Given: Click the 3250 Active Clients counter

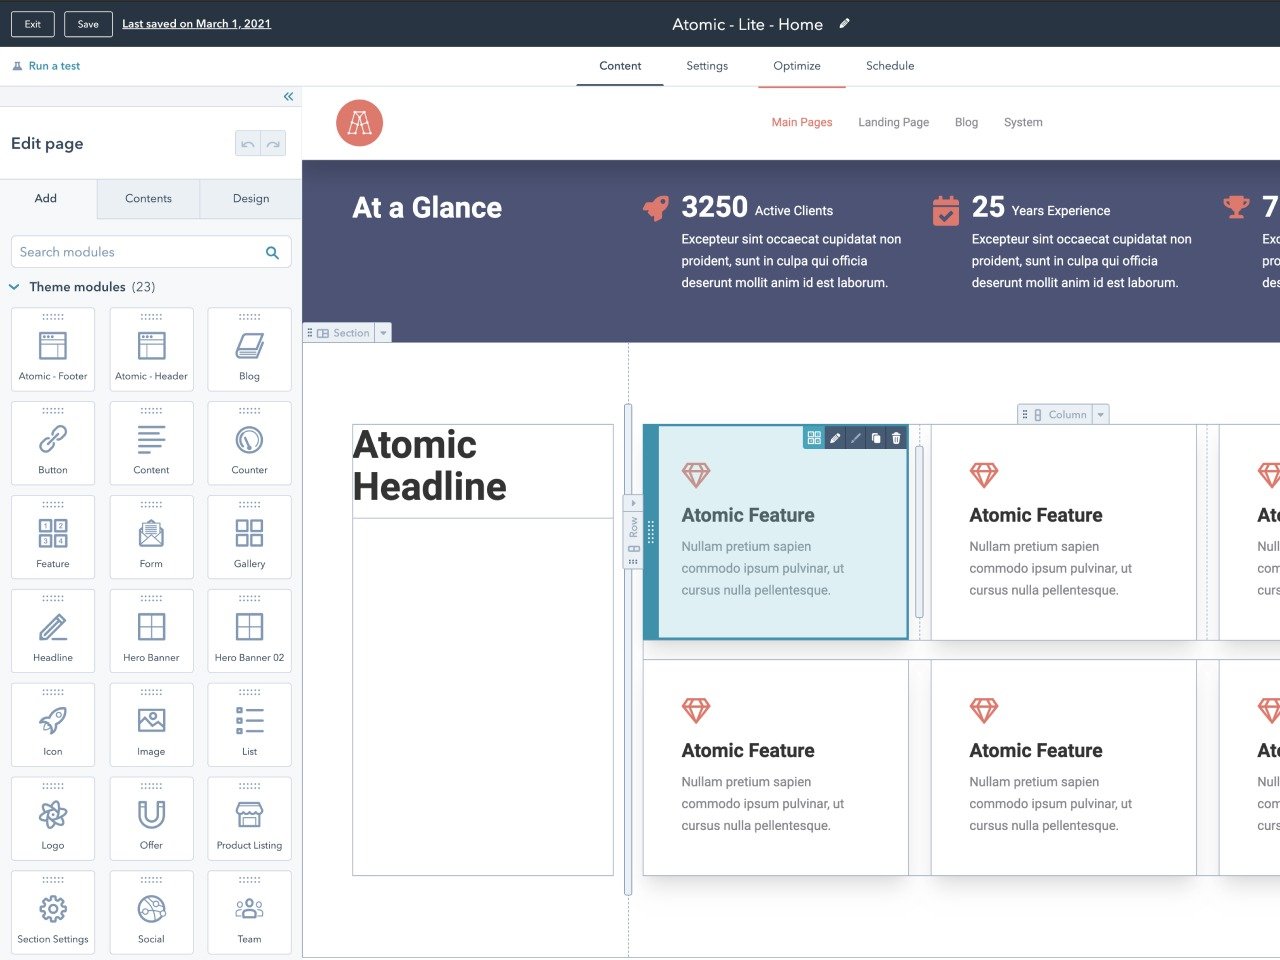Looking at the screenshot, I should click(757, 208).
